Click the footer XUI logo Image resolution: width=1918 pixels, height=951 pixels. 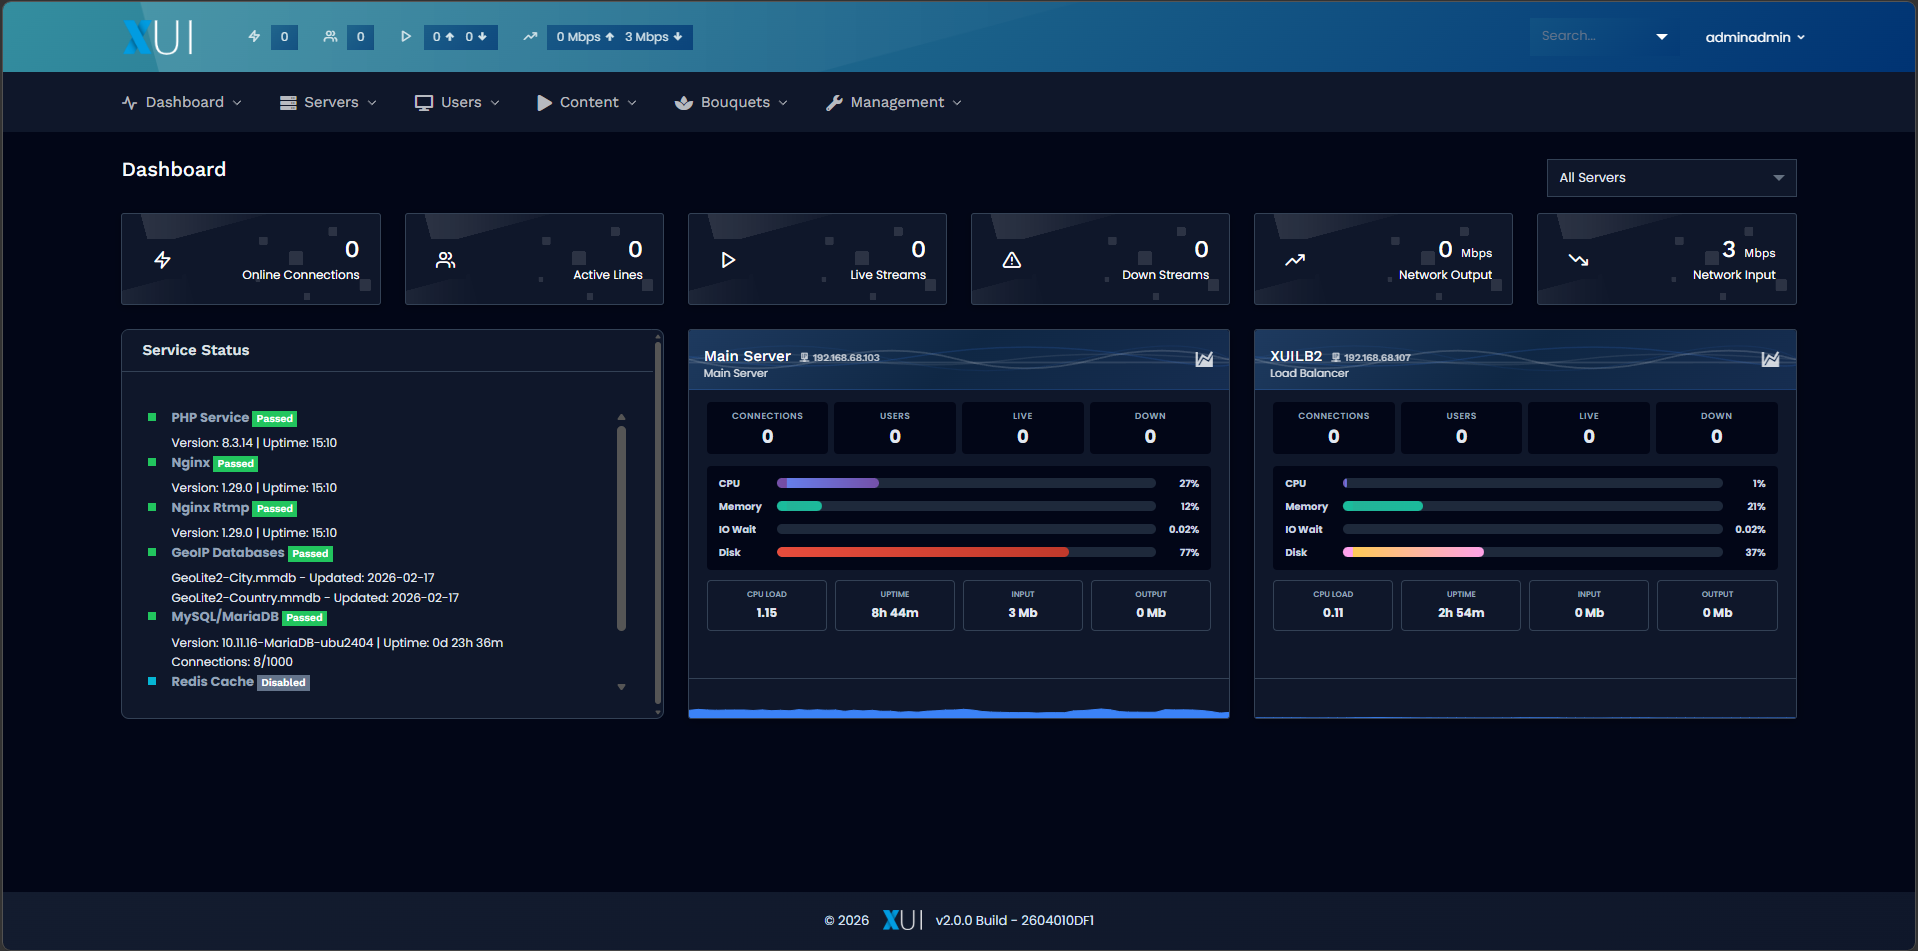pos(902,920)
